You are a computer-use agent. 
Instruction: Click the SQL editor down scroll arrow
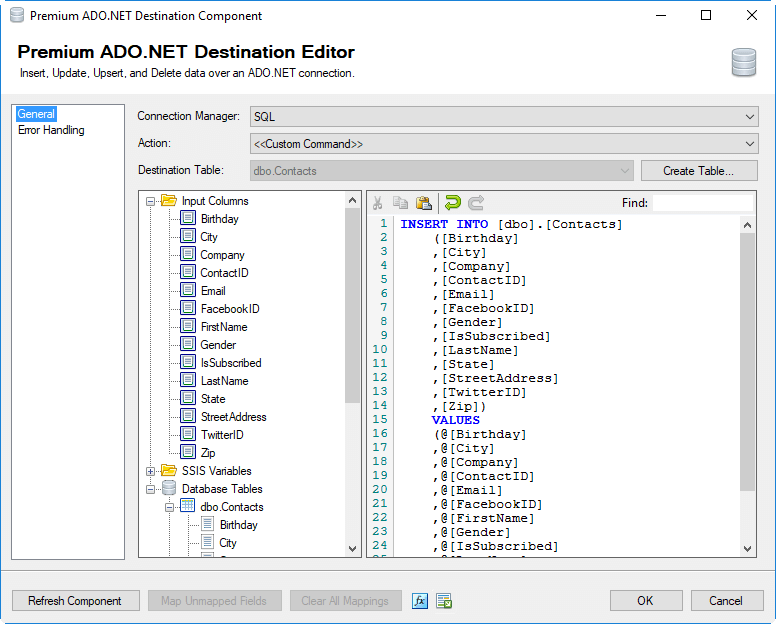coord(747,548)
